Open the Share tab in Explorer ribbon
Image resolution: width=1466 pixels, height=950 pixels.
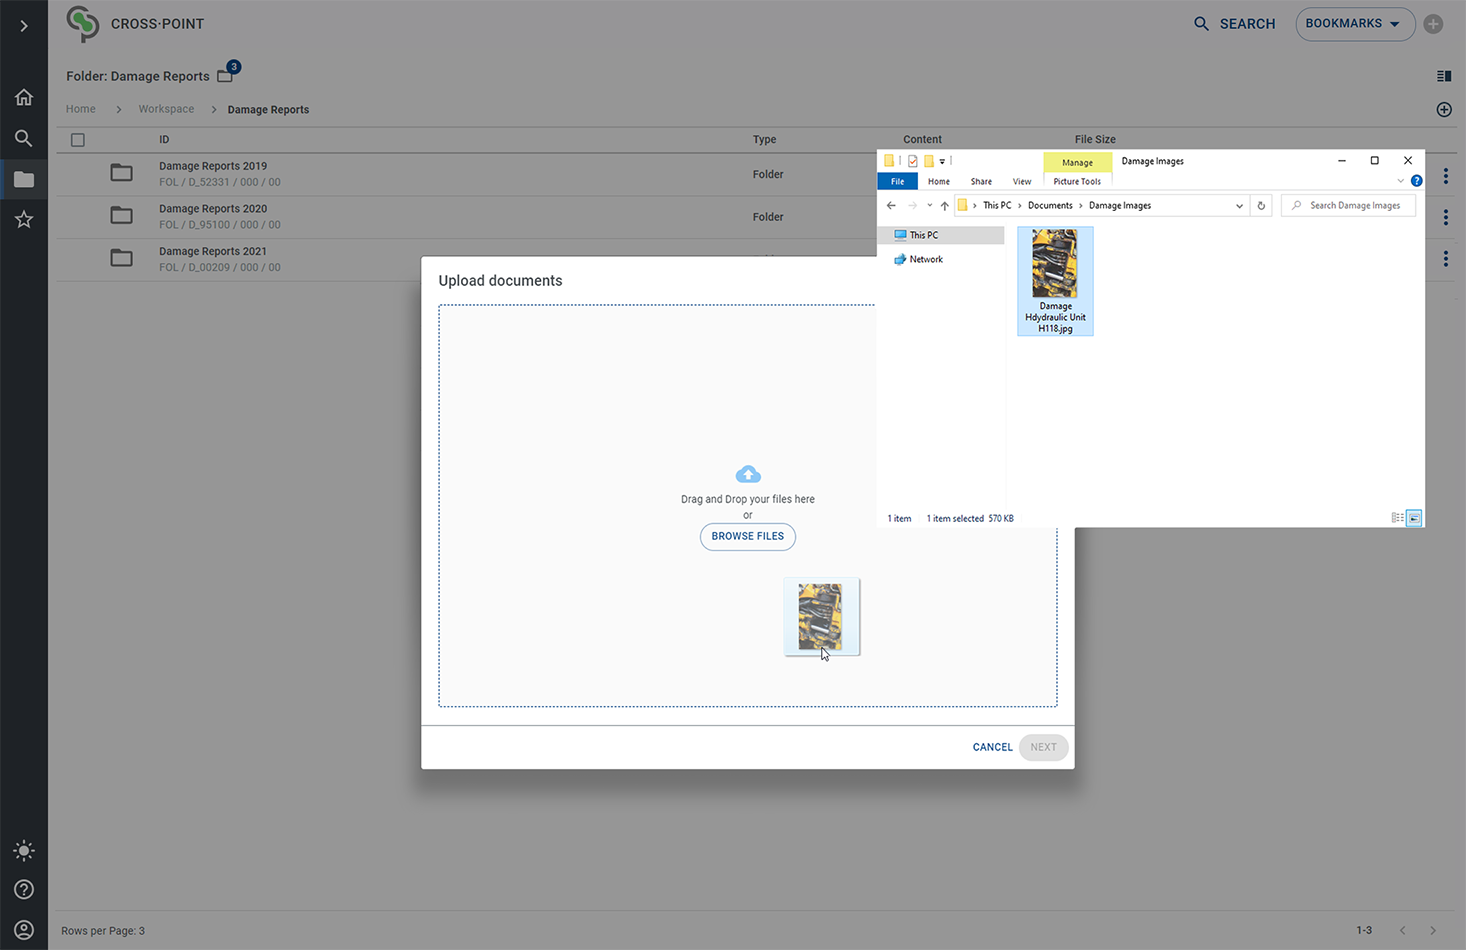click(981, 182)
